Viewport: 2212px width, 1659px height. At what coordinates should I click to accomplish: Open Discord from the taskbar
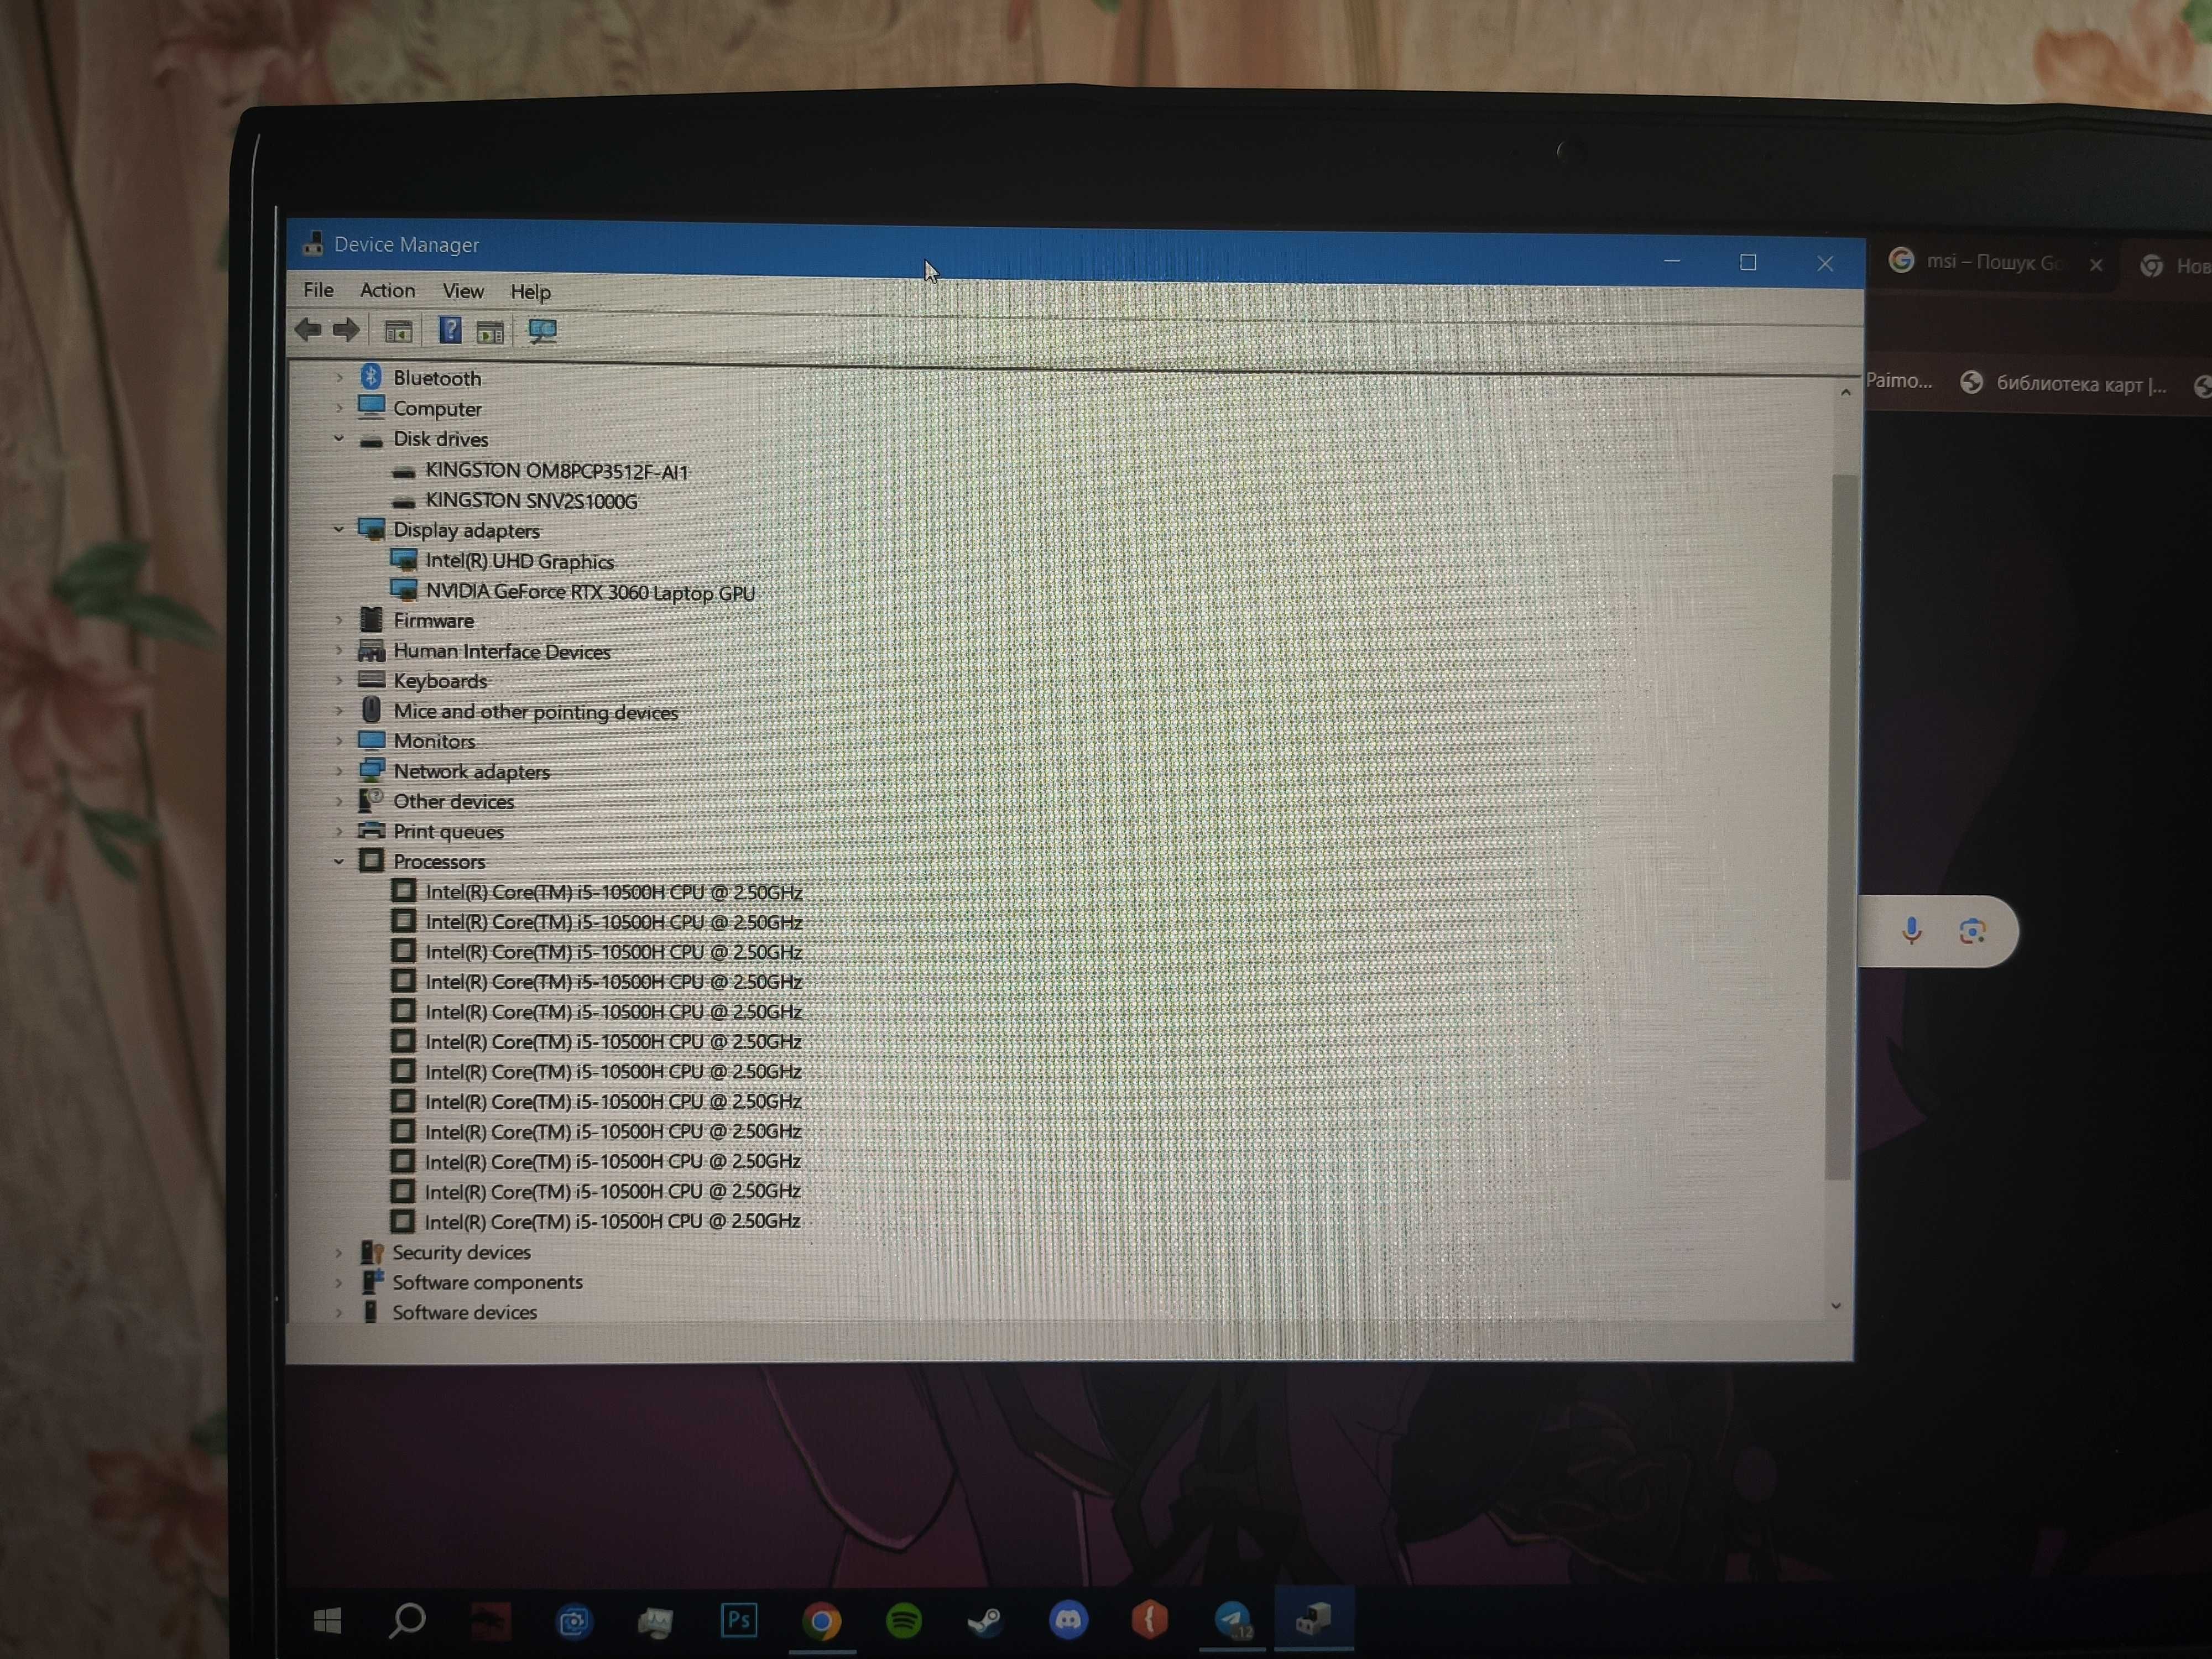click(x=1068, y=1619)
